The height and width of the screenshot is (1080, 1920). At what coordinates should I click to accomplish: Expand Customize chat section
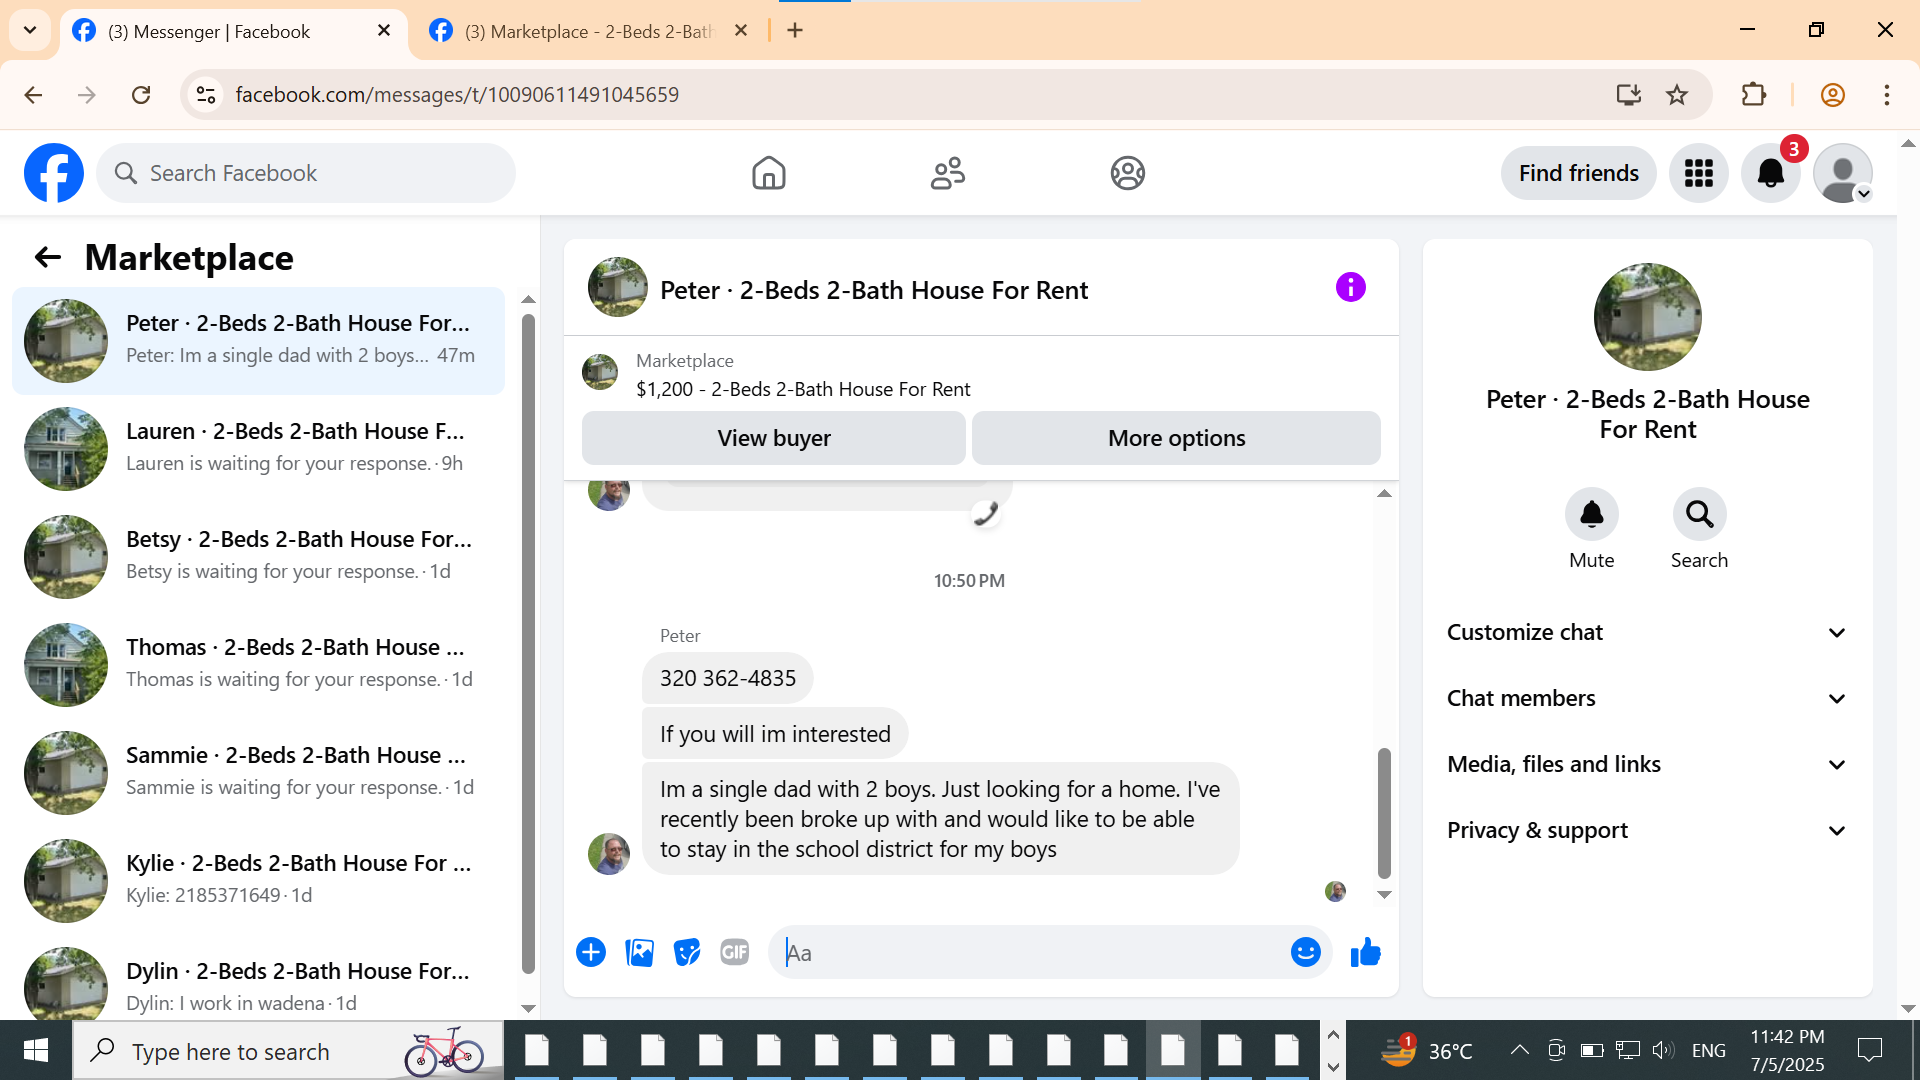(x=1647, y=633)
